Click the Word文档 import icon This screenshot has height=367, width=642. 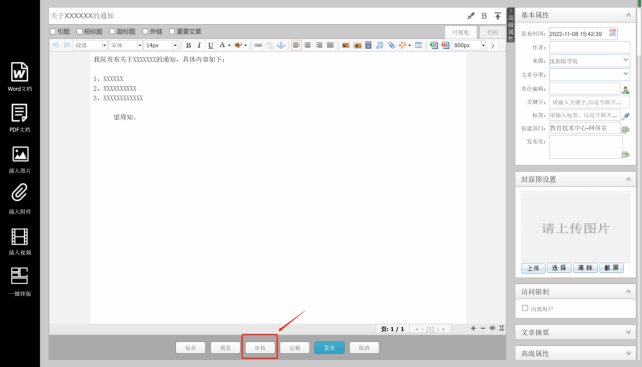19,72
